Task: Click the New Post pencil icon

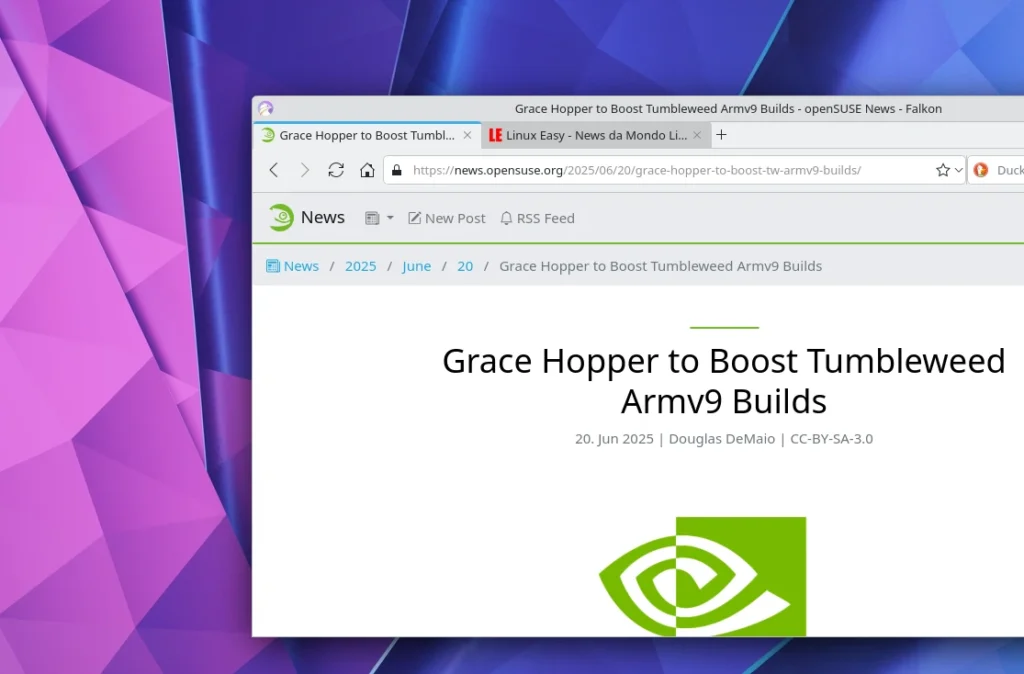Action: click(x=413, y=218)
